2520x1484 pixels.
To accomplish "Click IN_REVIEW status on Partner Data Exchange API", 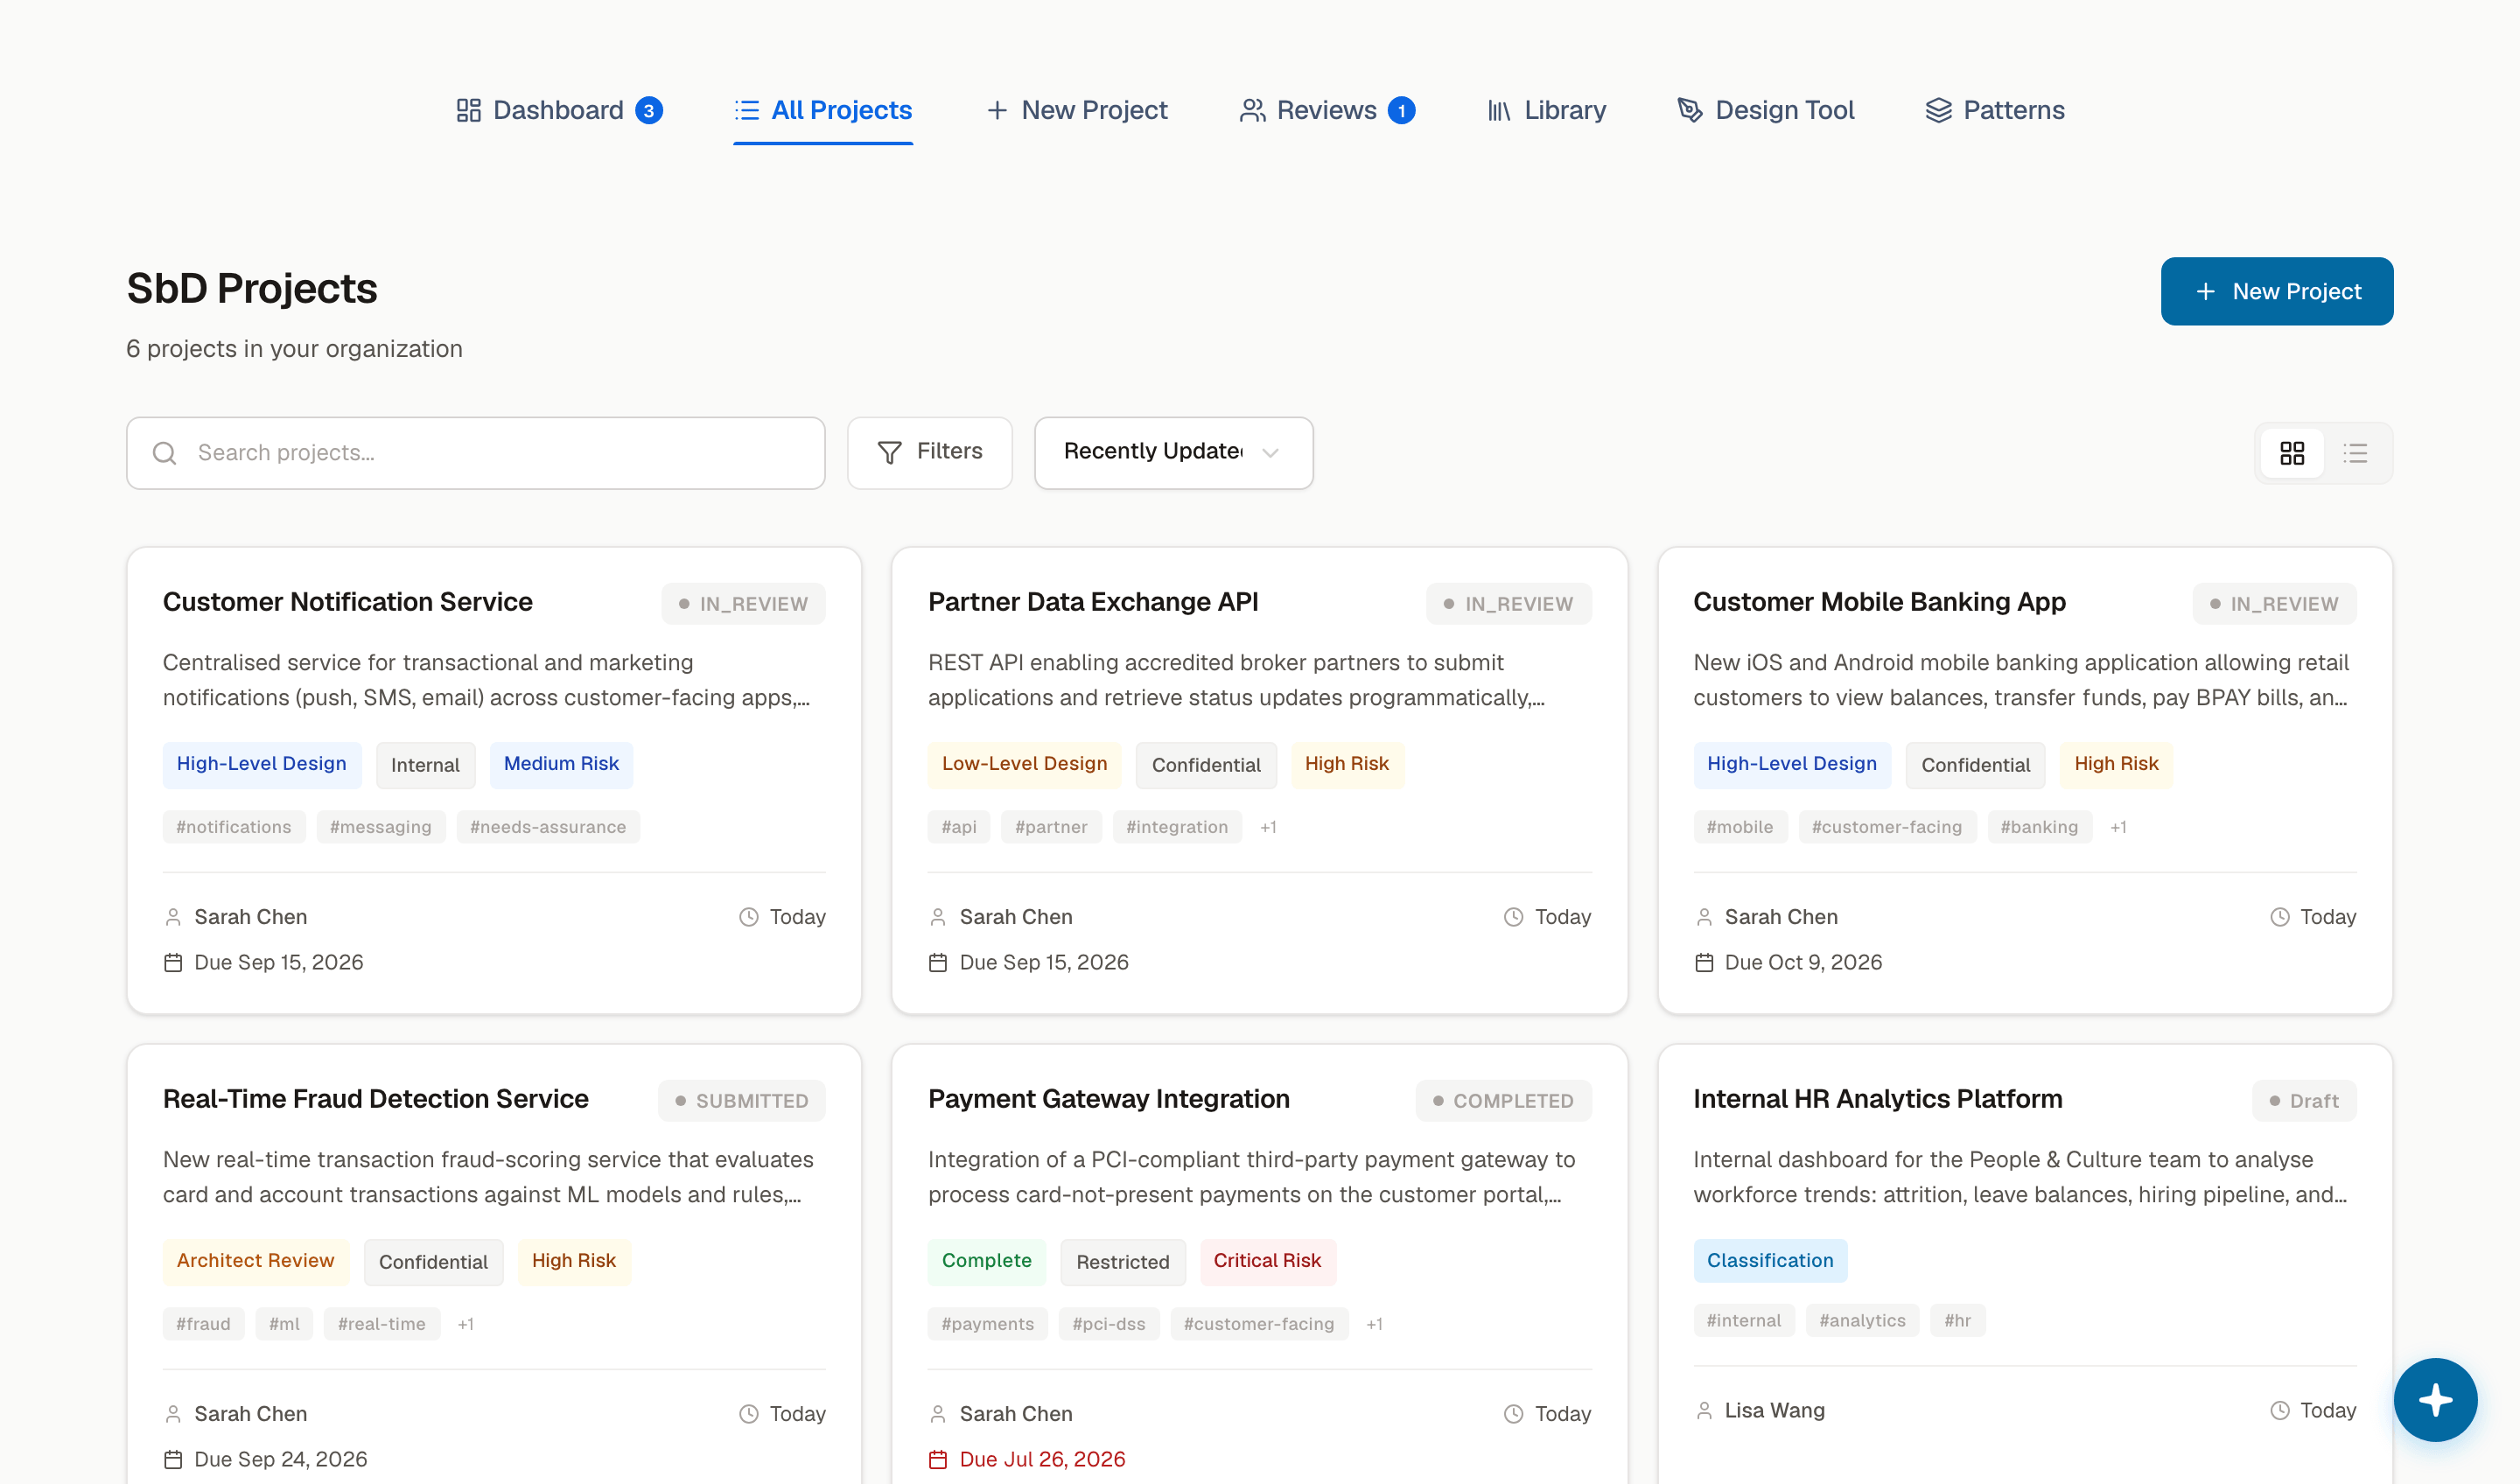I will point(1508,604).
